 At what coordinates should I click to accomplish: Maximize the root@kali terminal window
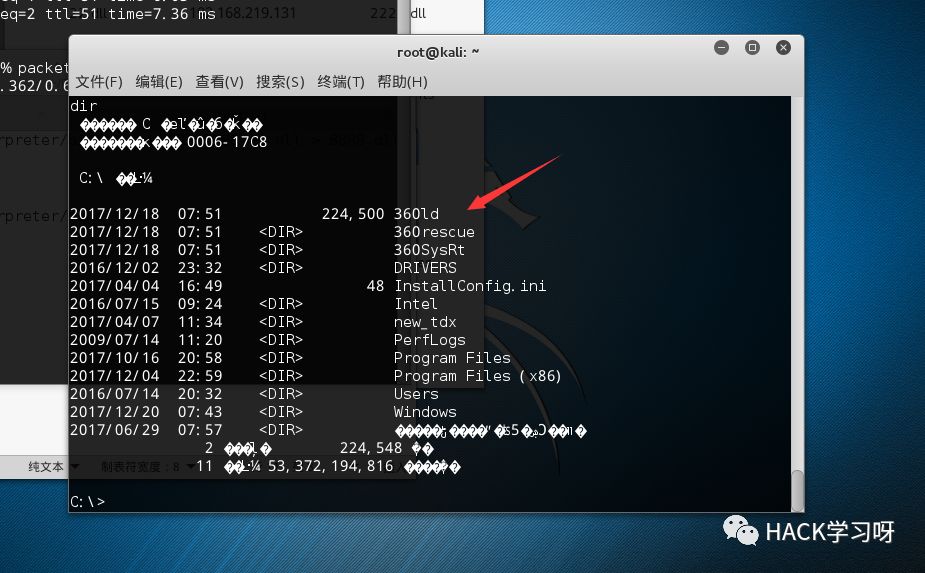[x=752, y=48]
